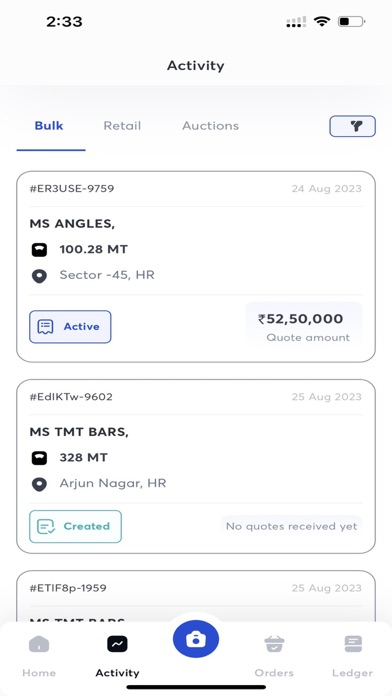Open the Ledger icon
This screenshot has width=392, height=696.
(352, 644)
